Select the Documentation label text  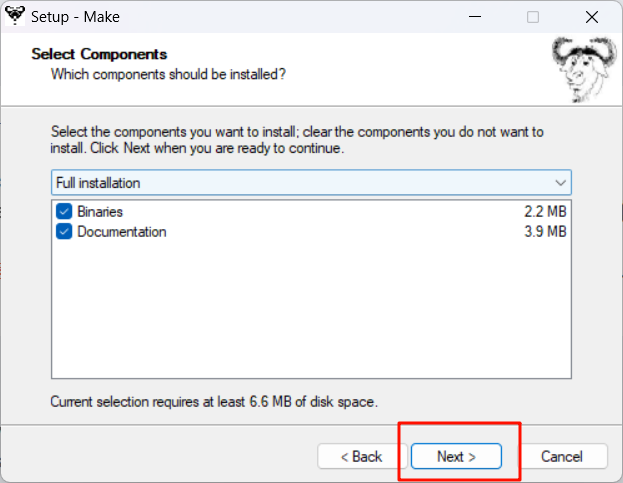[x=122, y=232]
